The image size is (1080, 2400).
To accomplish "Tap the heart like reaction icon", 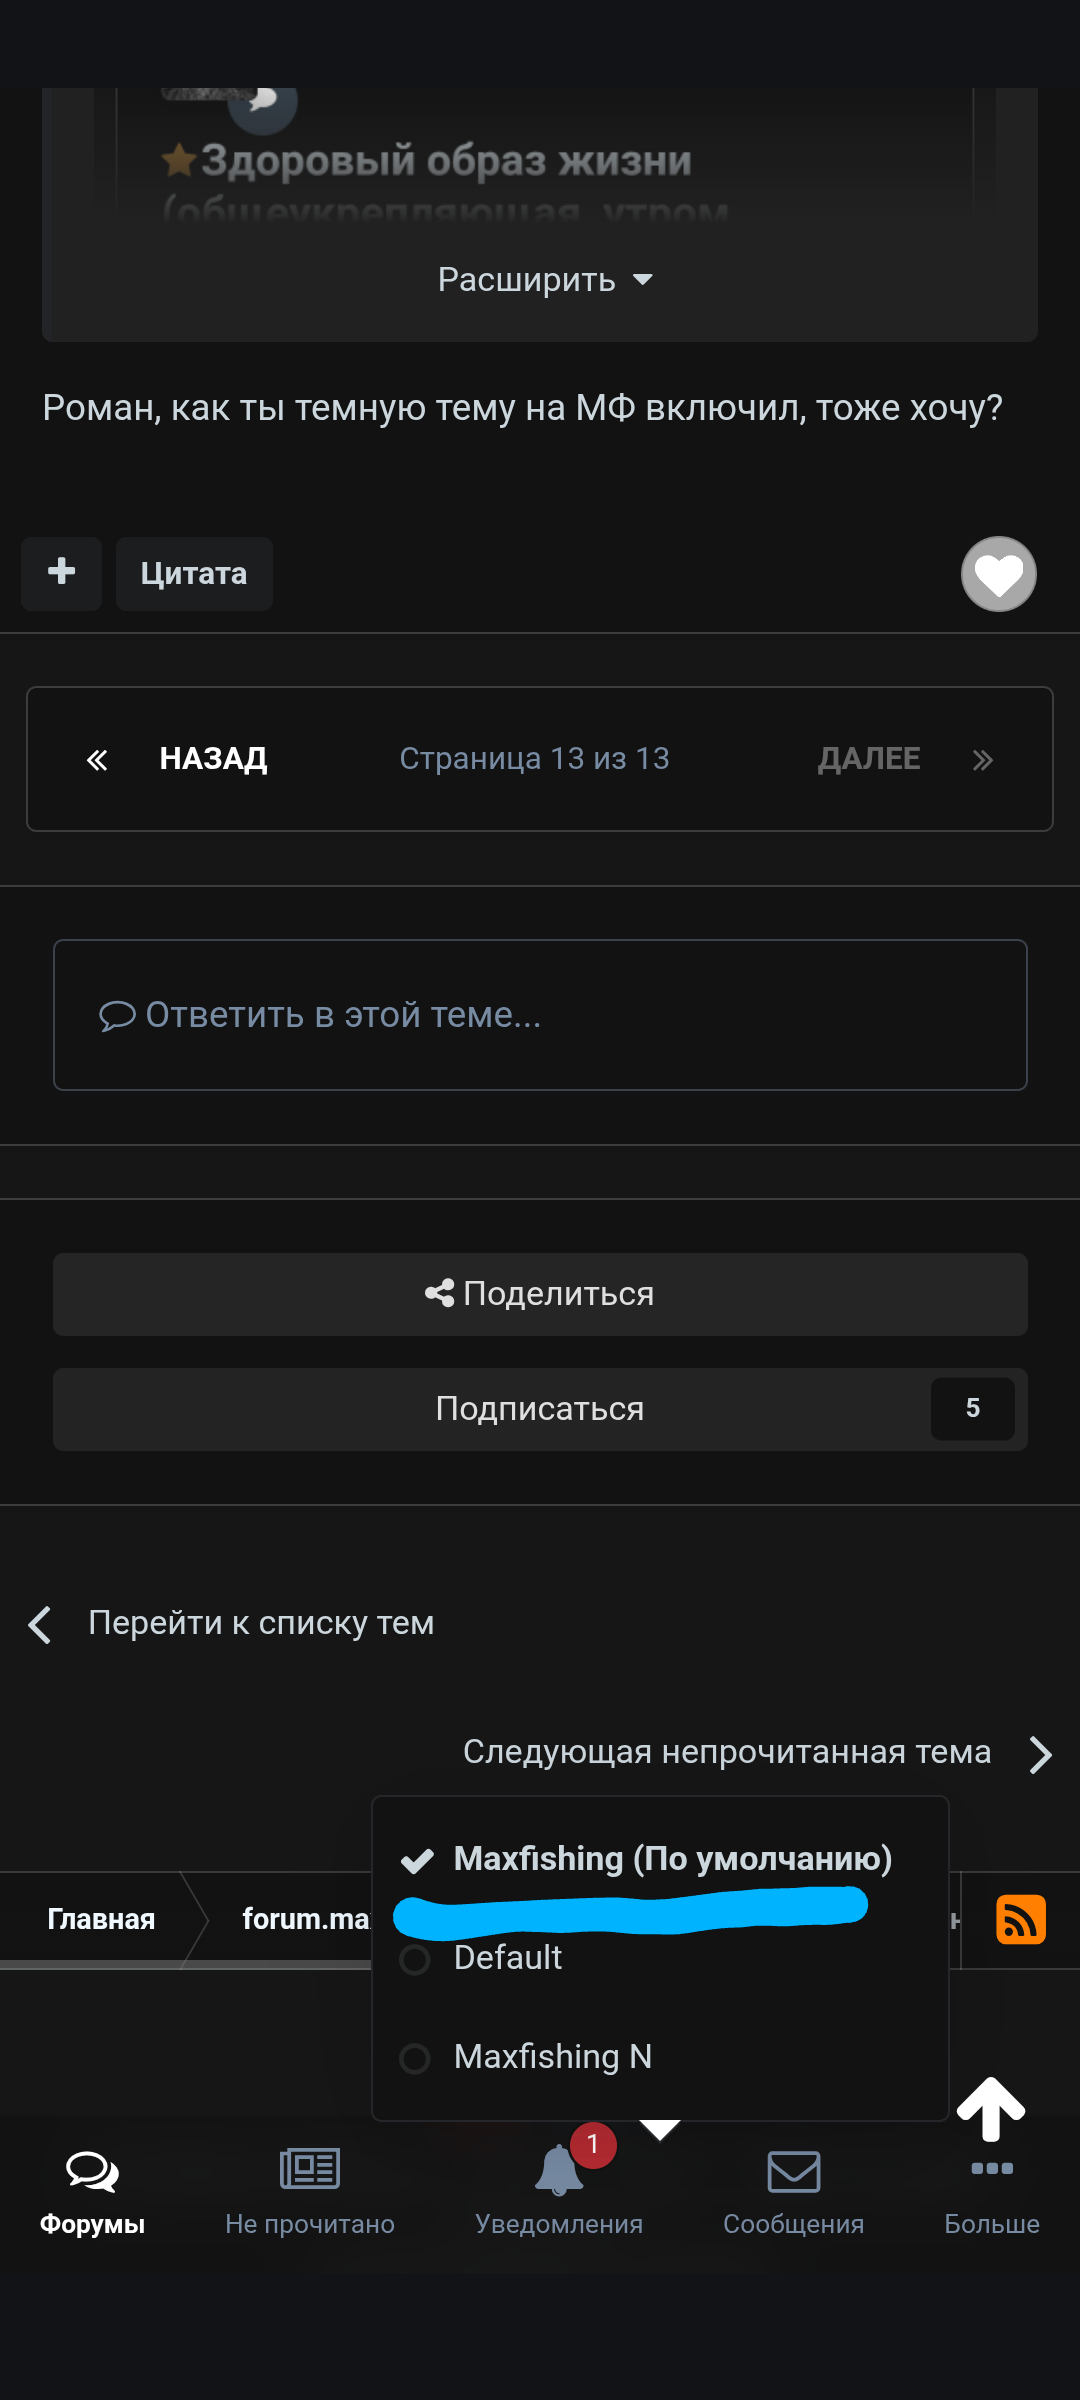I will 998,574.
